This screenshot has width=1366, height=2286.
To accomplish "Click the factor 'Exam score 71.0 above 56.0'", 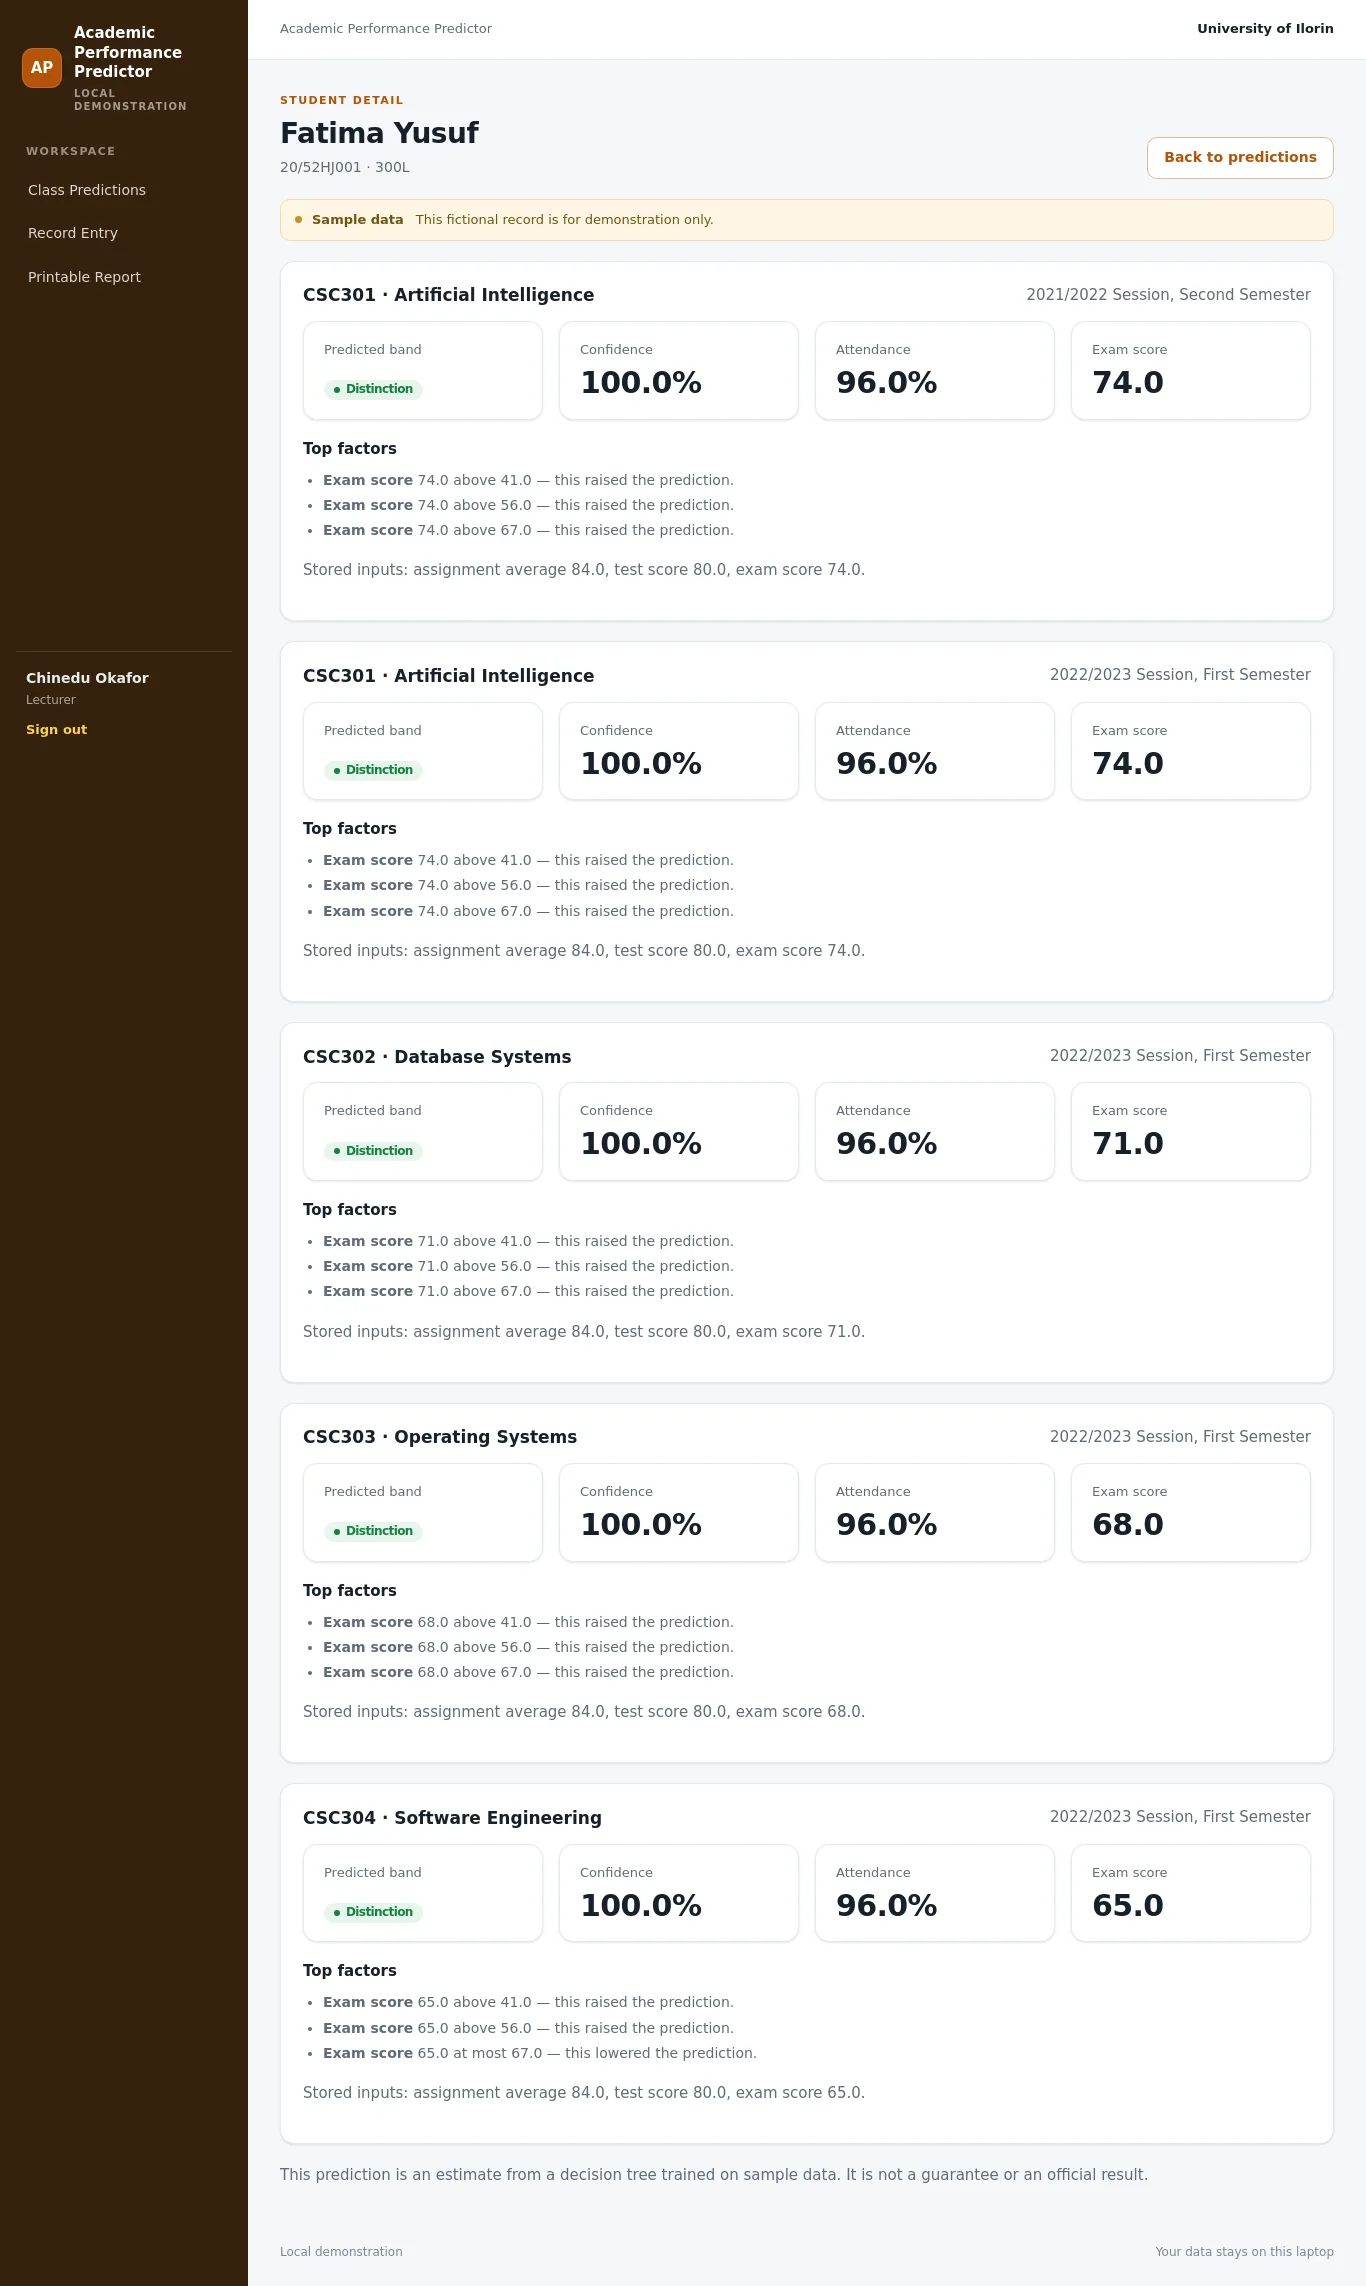I will 528,1266.
